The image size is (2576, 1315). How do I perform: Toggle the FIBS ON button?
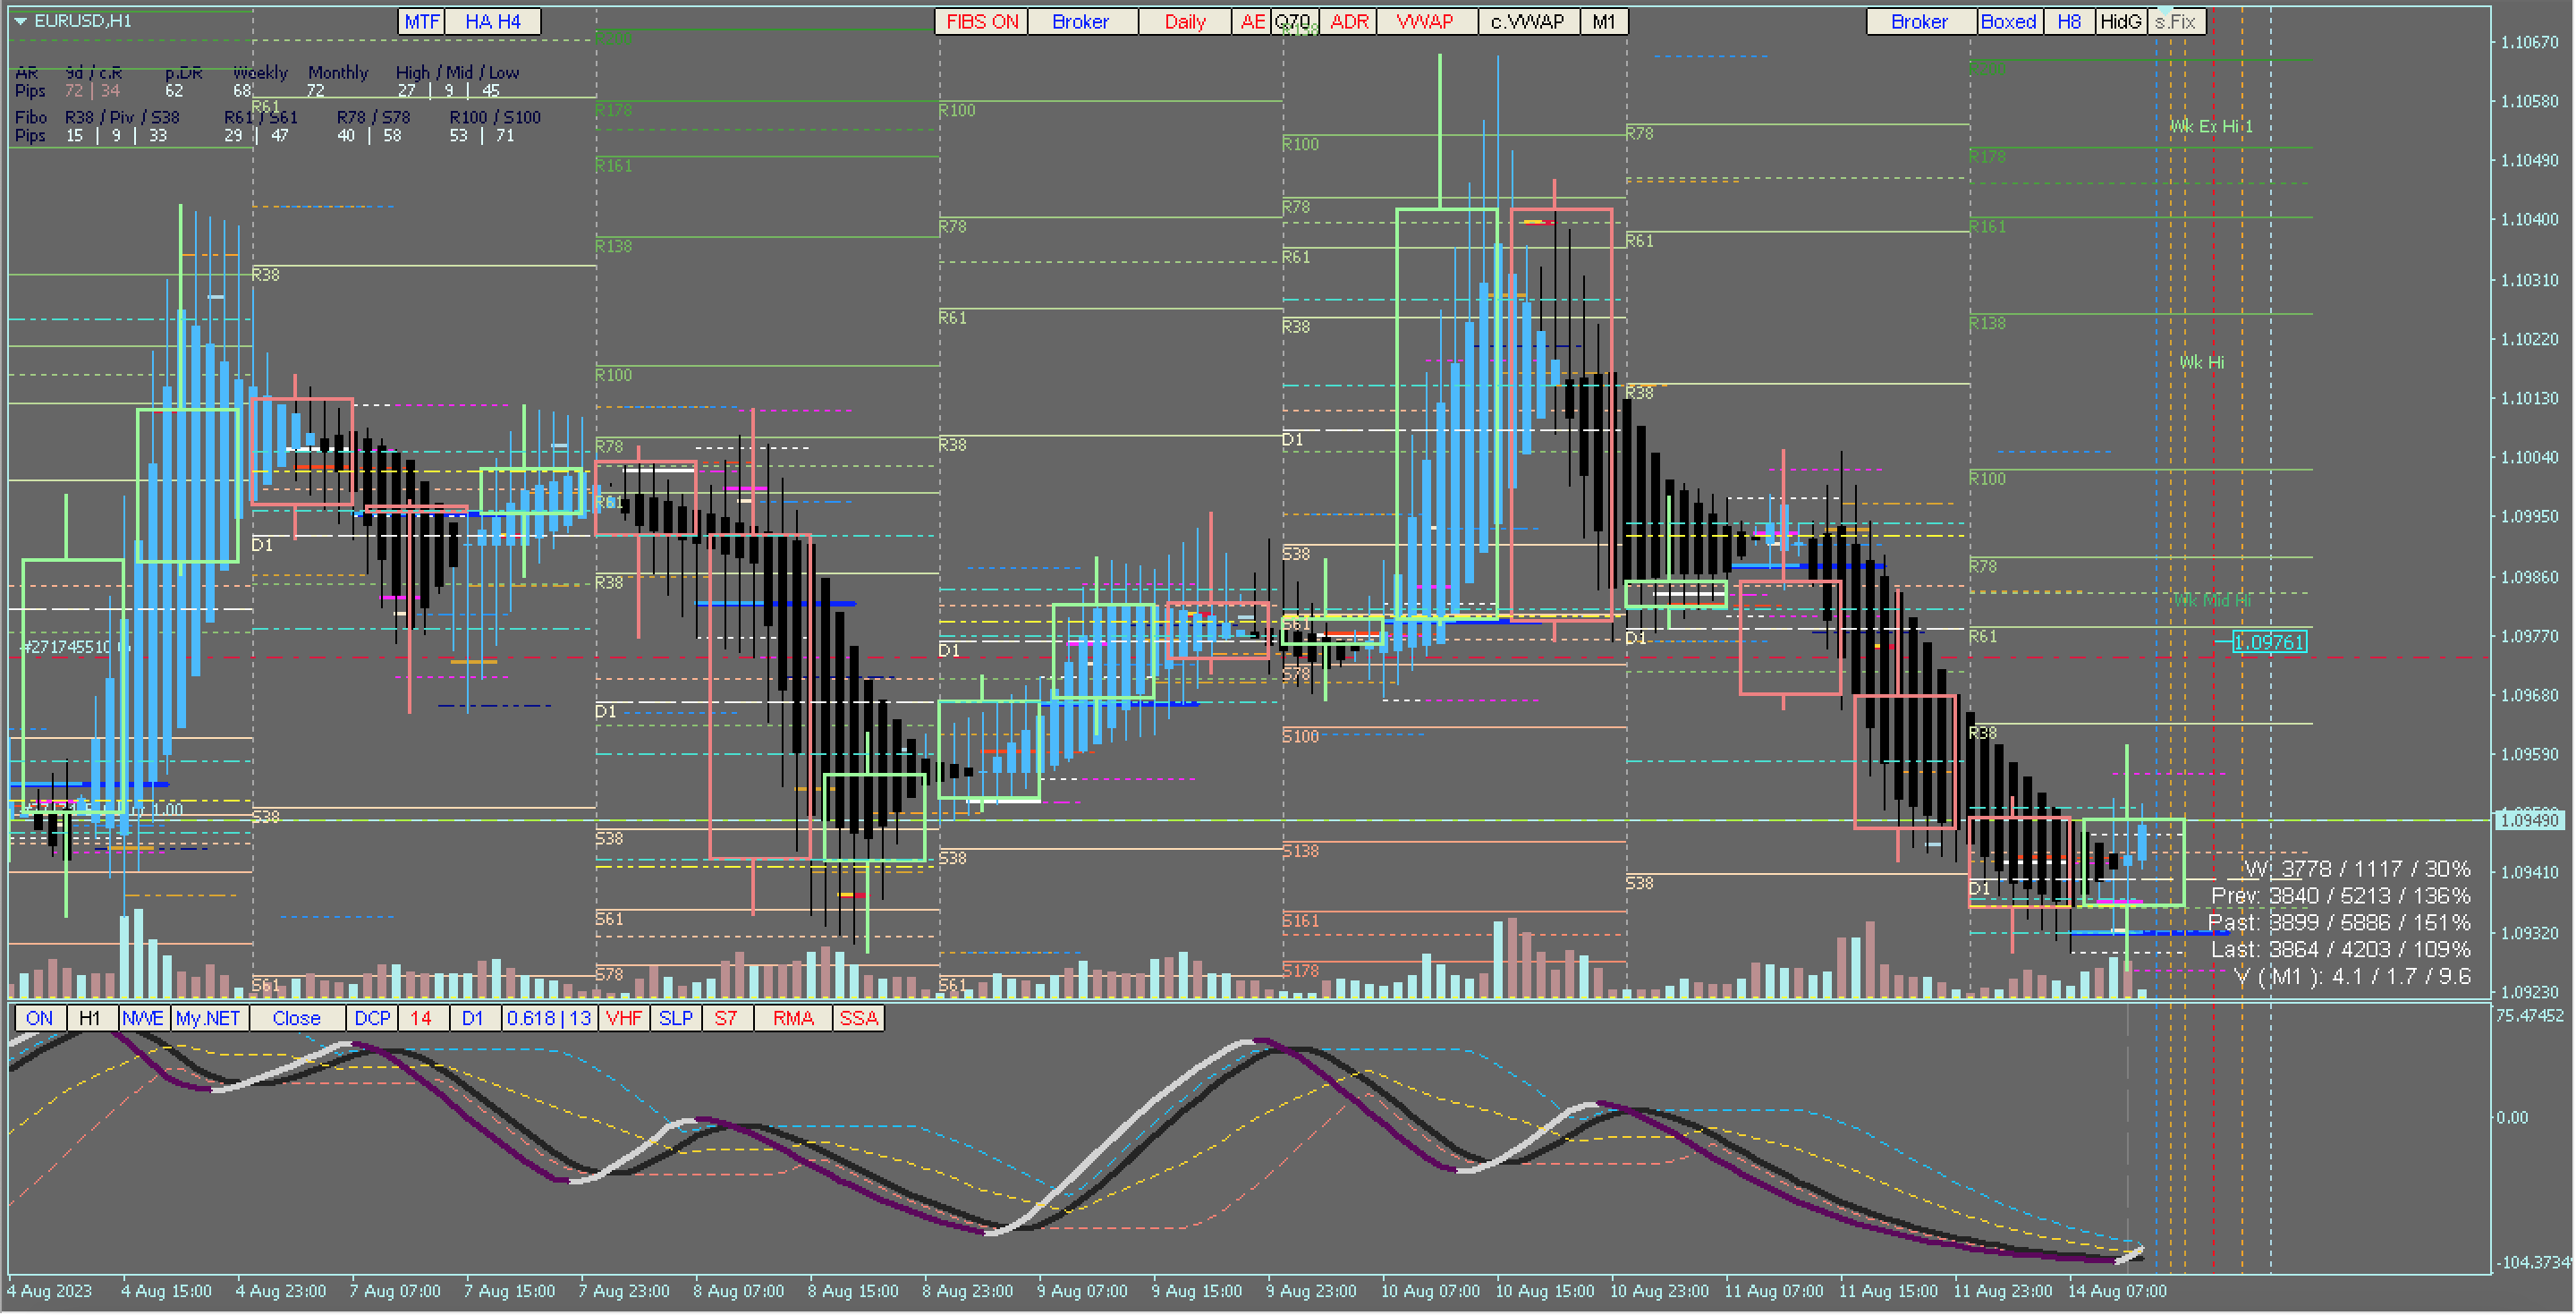tap(981, 22)
